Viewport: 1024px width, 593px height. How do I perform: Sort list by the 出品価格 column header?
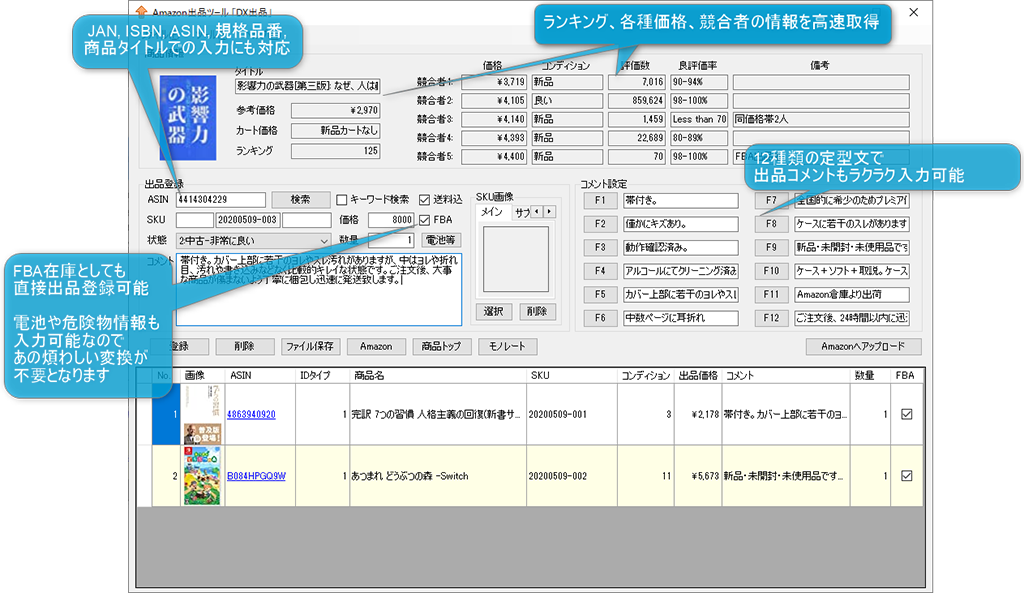(x=698, y=375)
